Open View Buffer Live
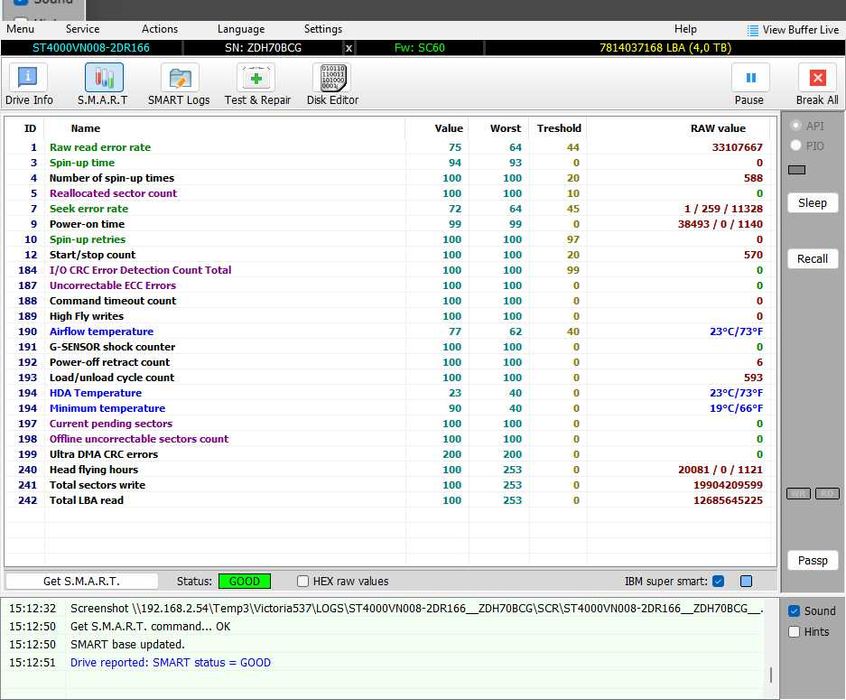The image size is (846, 700). pyautogui.click(x=792, y=30)
